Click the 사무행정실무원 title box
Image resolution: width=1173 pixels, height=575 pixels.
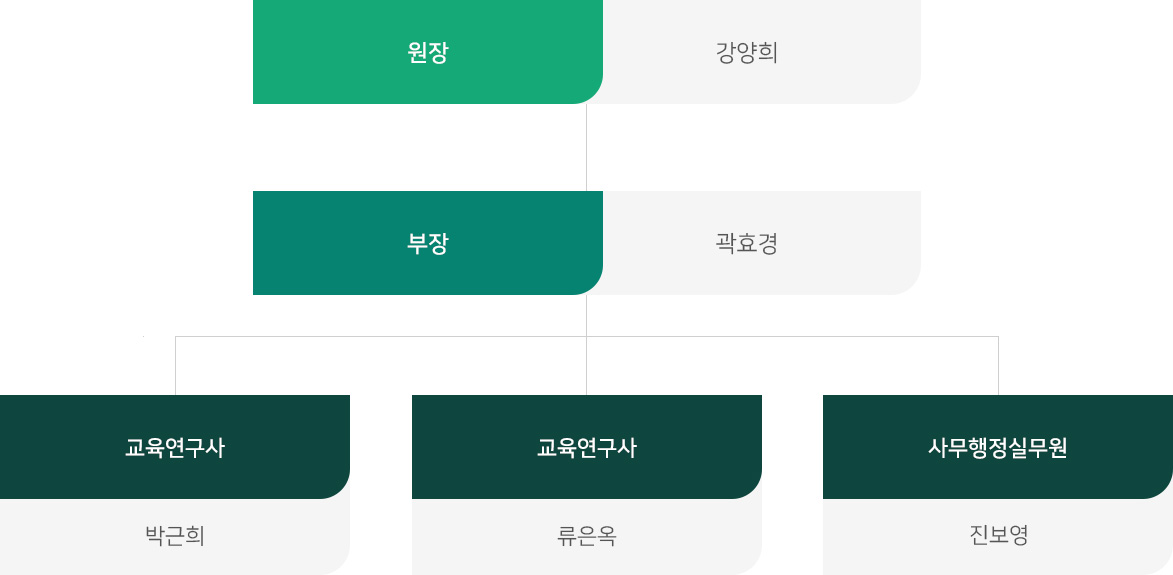coord(998,447)
